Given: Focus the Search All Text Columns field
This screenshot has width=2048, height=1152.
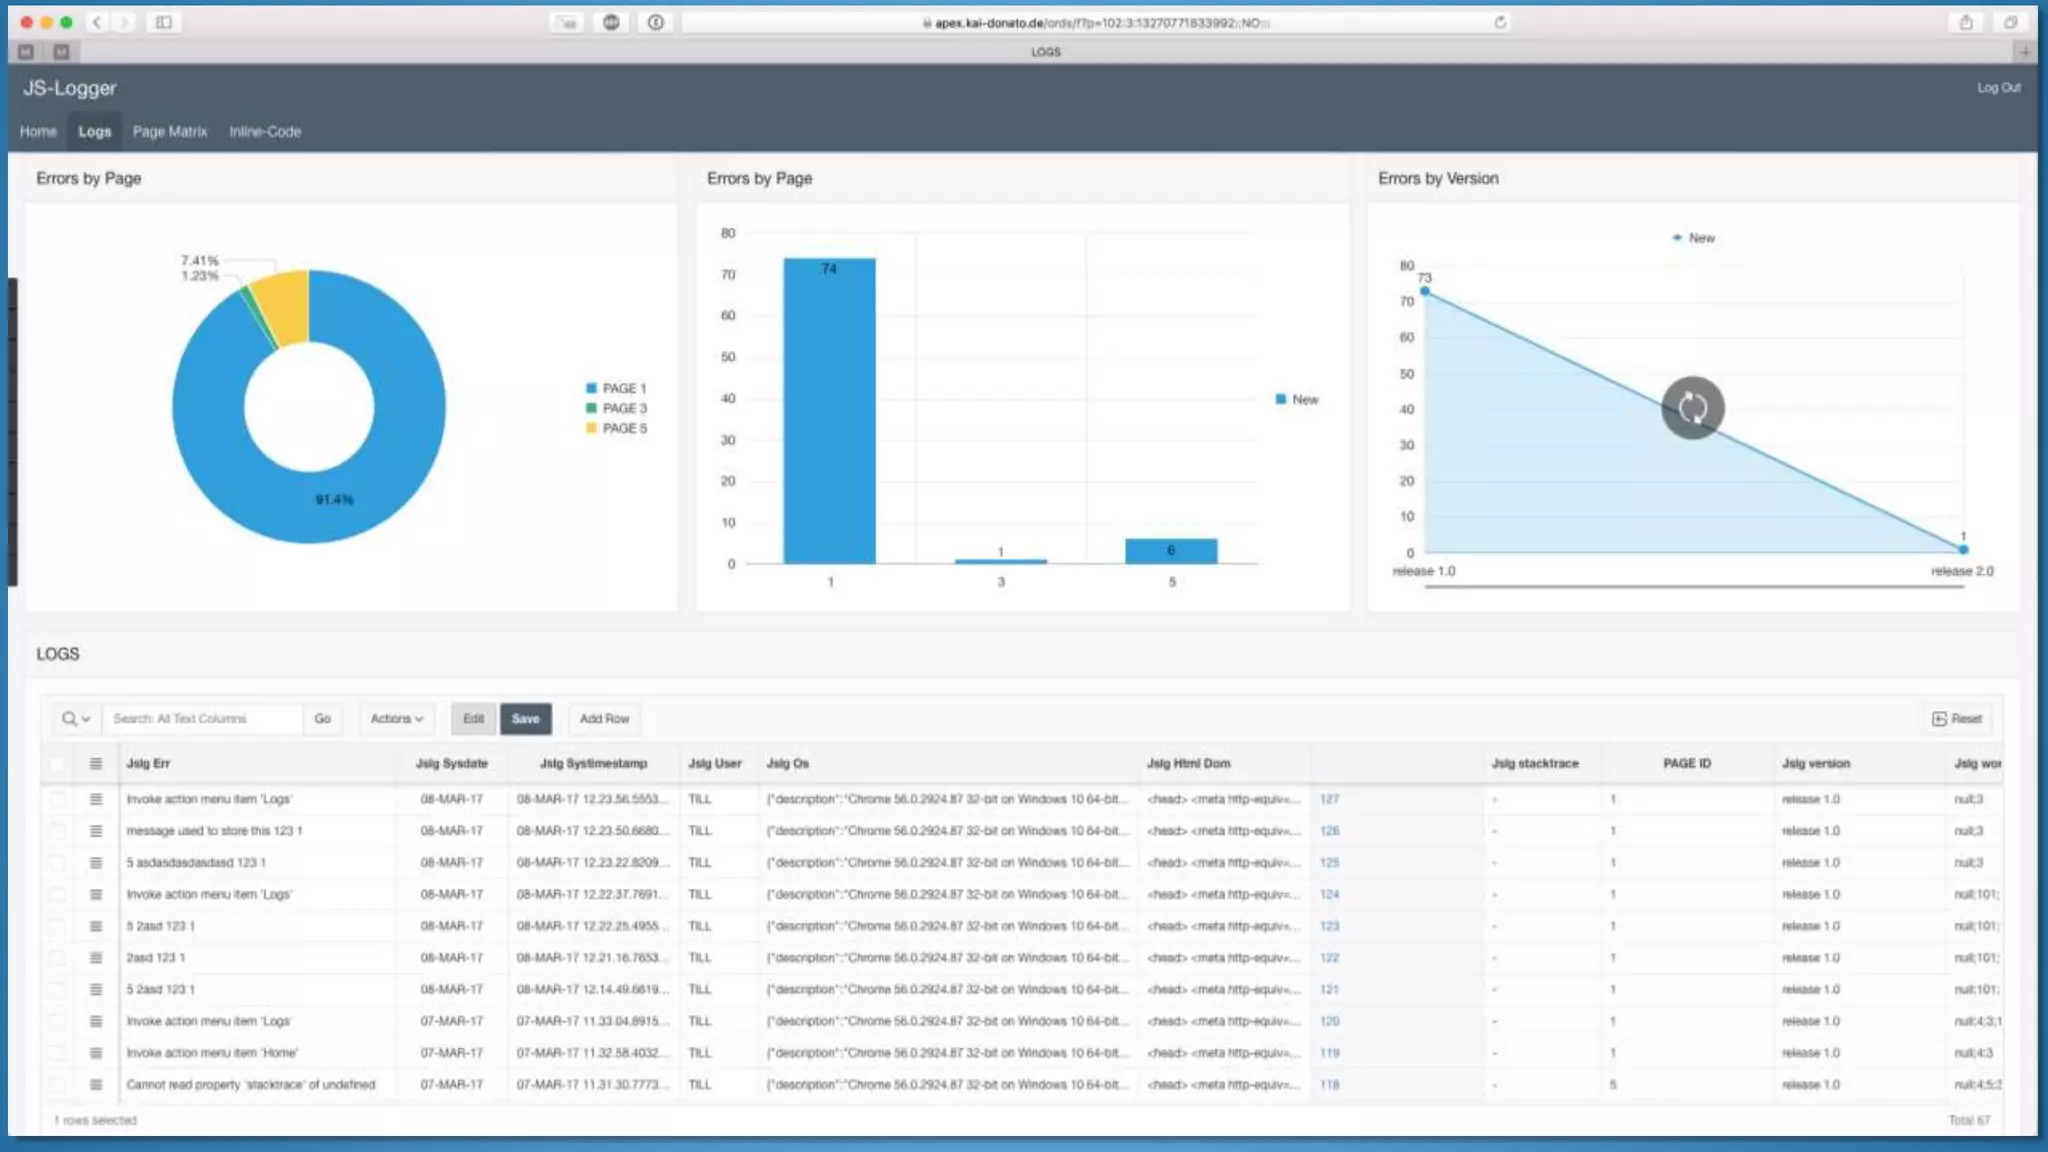Looking at the screenshot, I should pyautogui.click(x=203, y=718).
